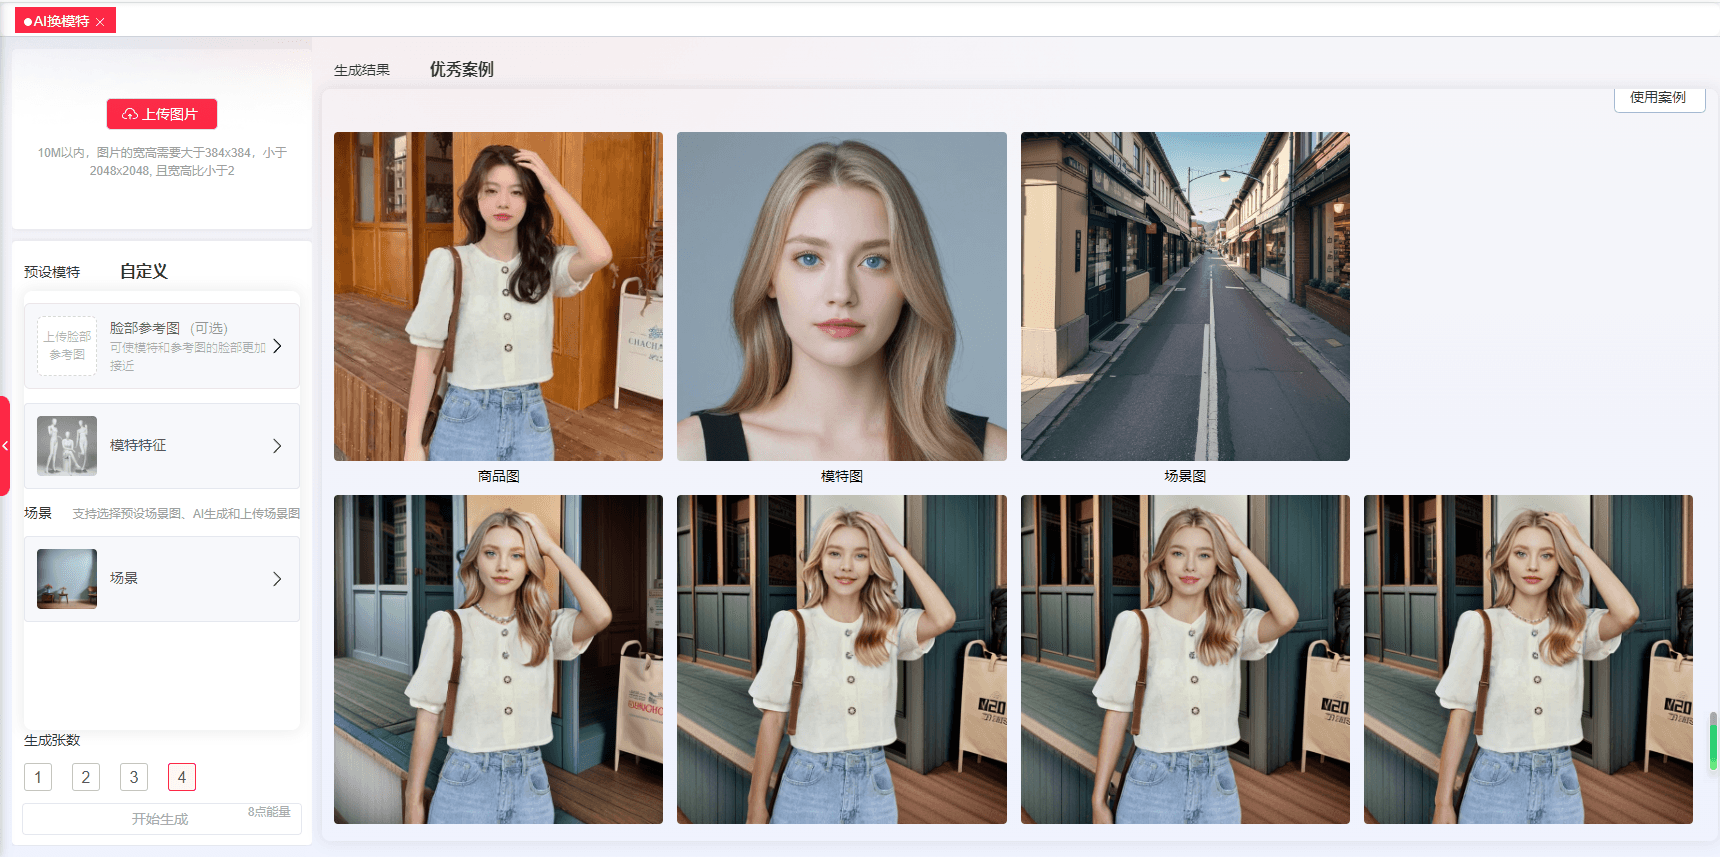Click the 开始生成 button

click(161, 819)
